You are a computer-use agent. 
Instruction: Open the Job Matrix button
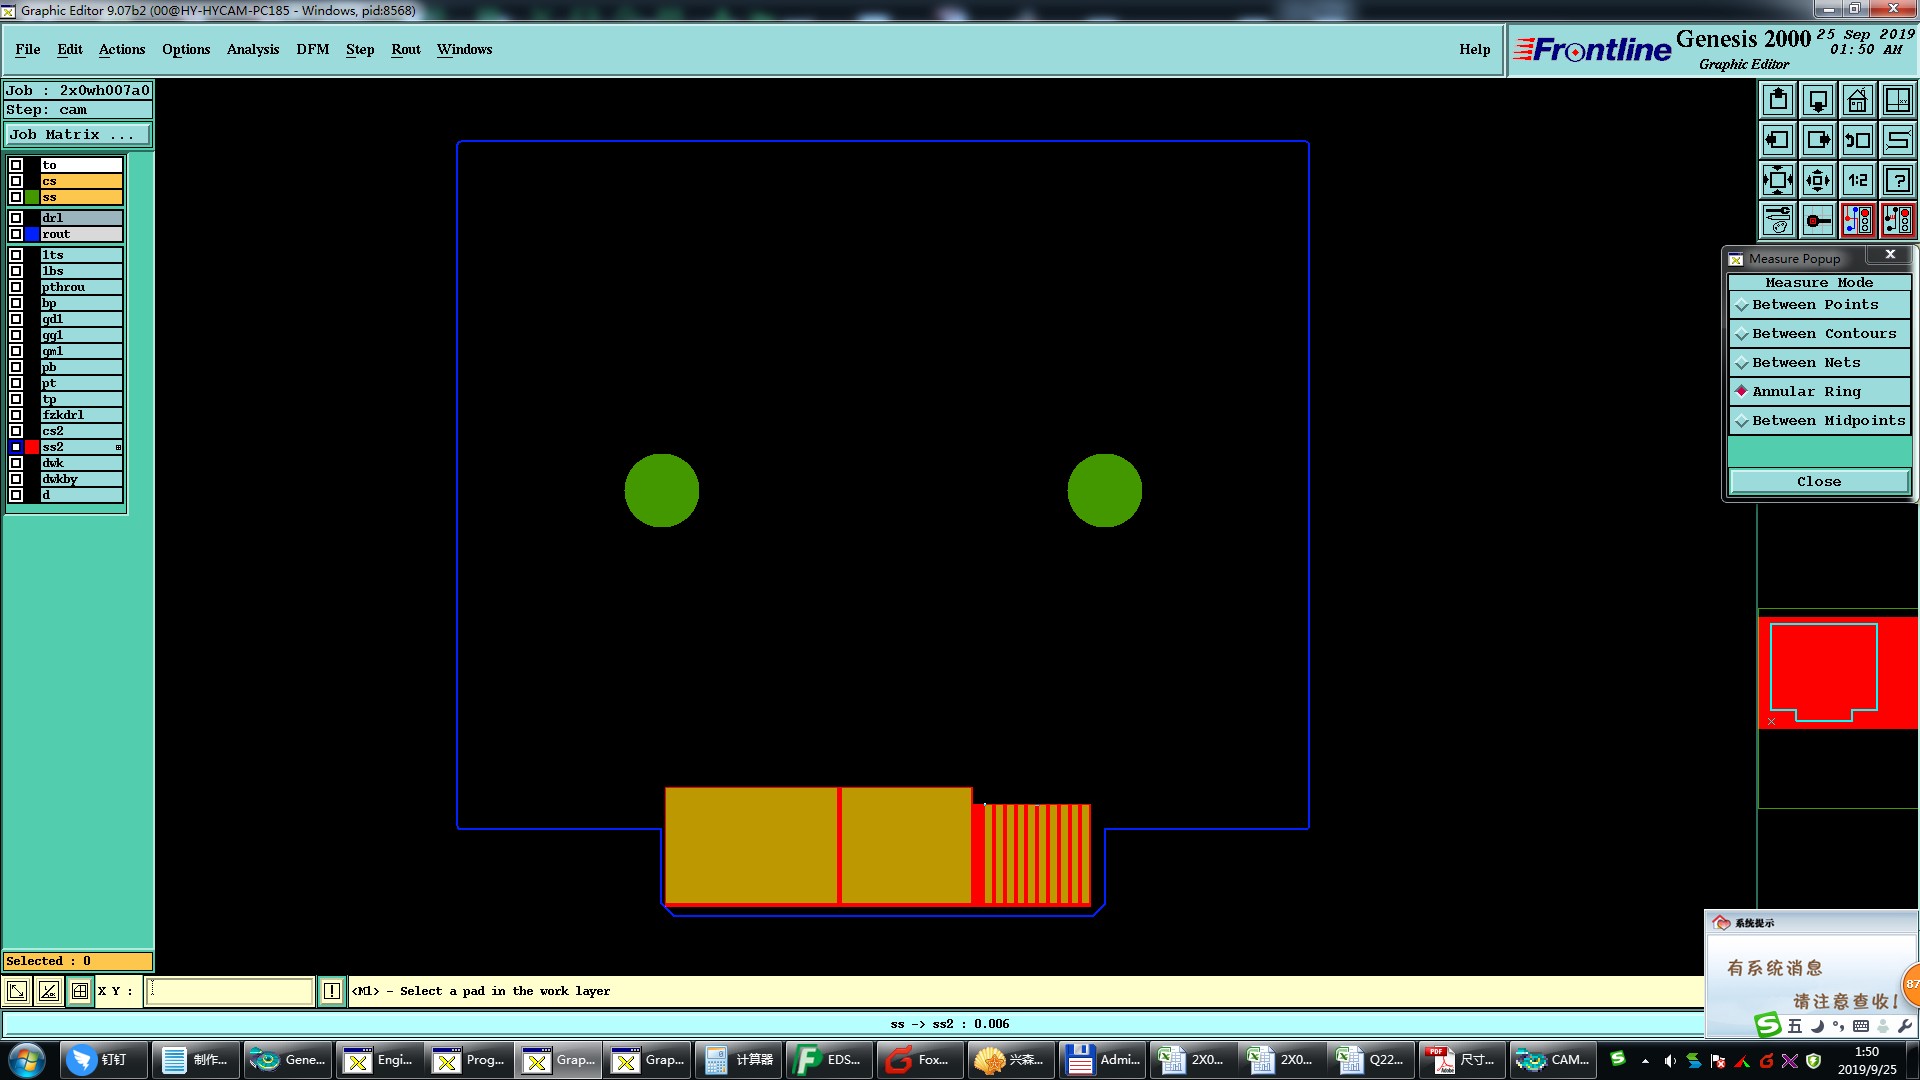pyautogui.click(x=78, y=134)
